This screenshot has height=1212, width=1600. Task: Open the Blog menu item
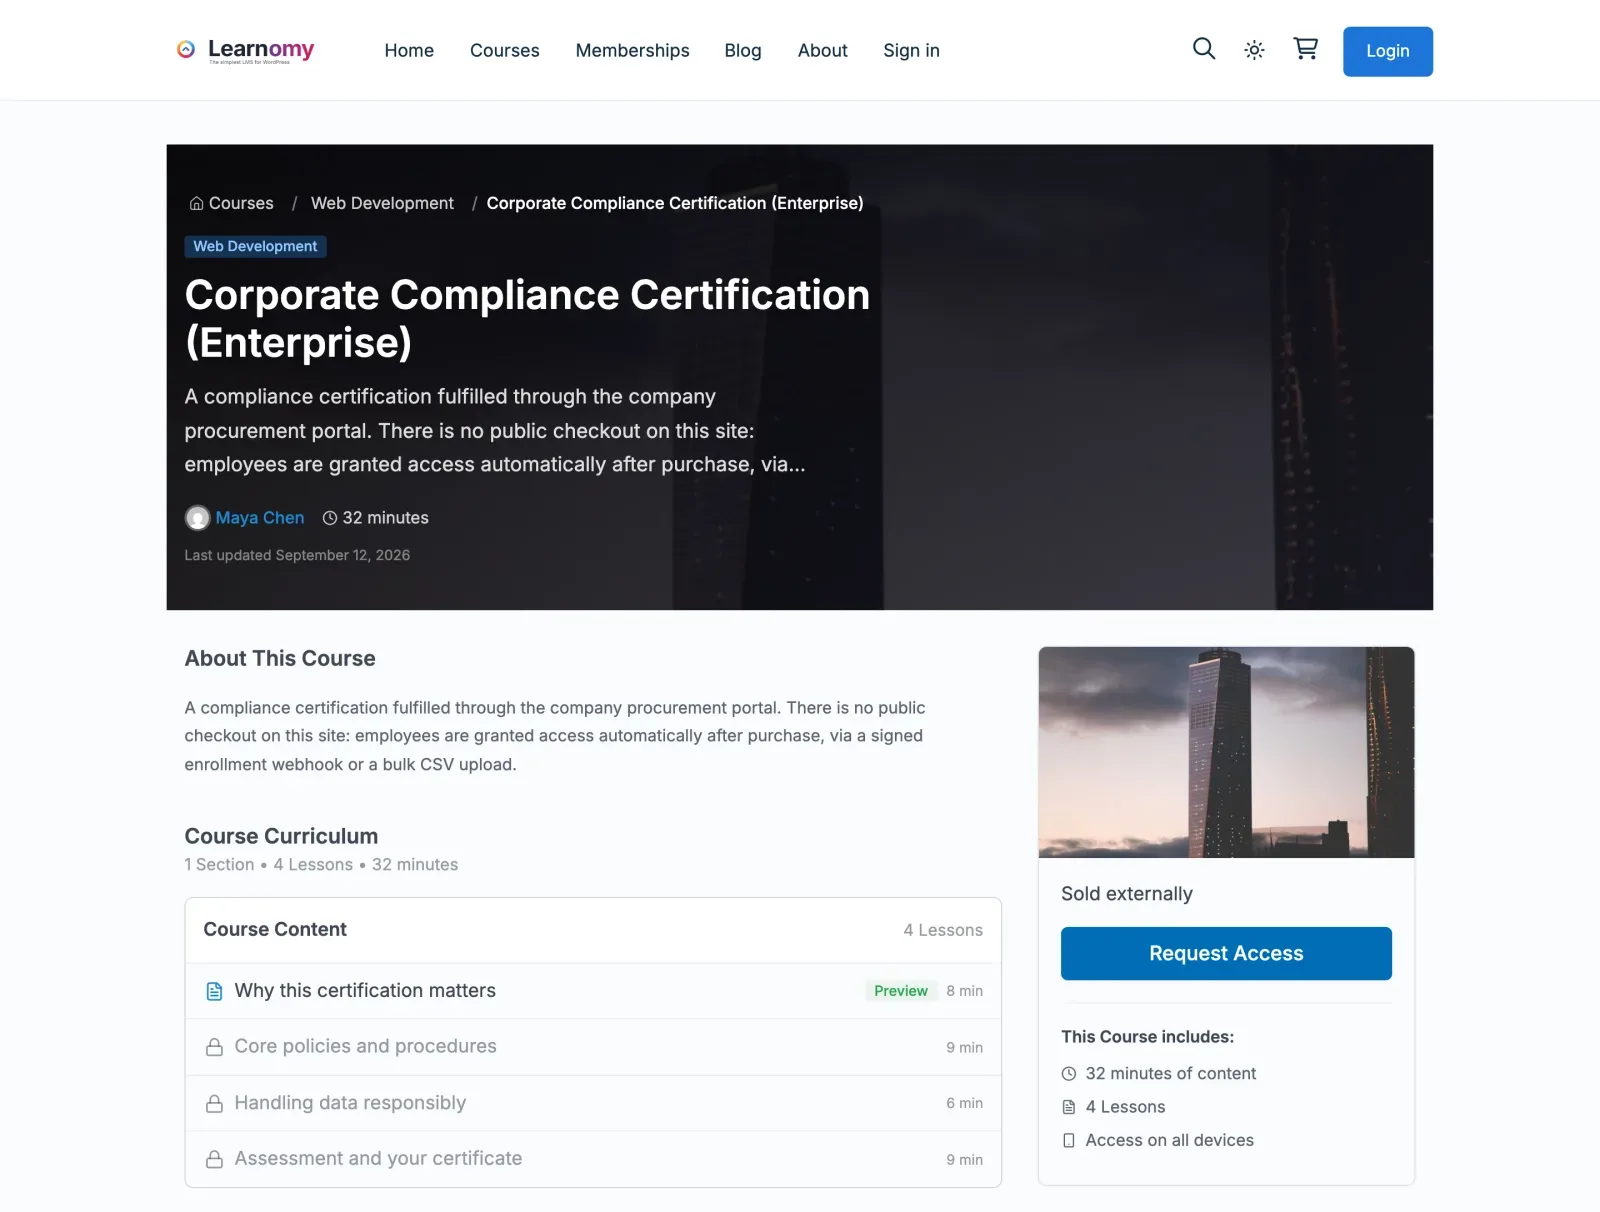pyautogui.click(x=743, y=50)
